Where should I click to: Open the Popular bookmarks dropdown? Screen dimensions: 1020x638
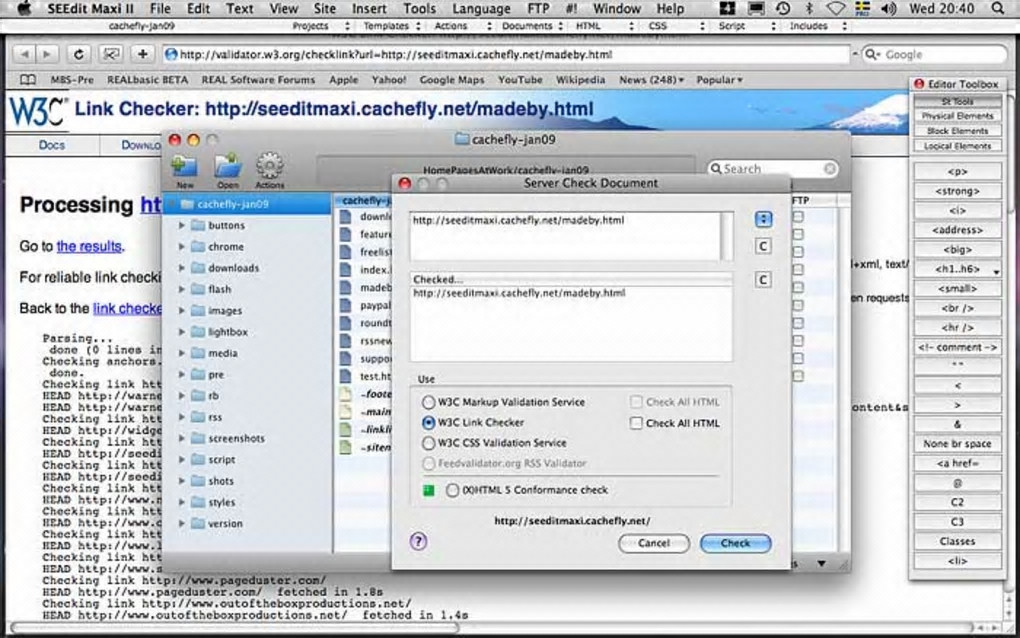pyautogui.click(x=719, y=80)
